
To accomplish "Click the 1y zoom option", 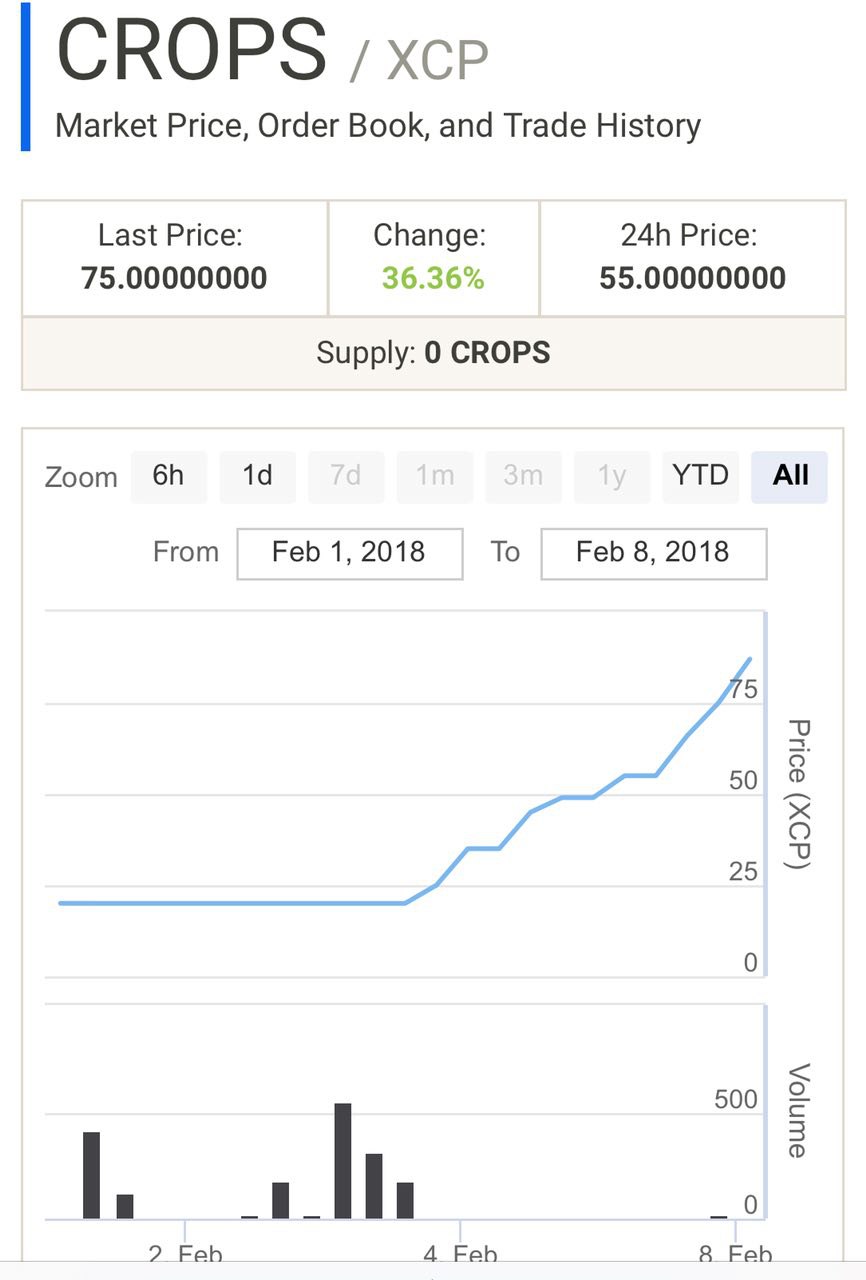I will (x=612, y=476).
